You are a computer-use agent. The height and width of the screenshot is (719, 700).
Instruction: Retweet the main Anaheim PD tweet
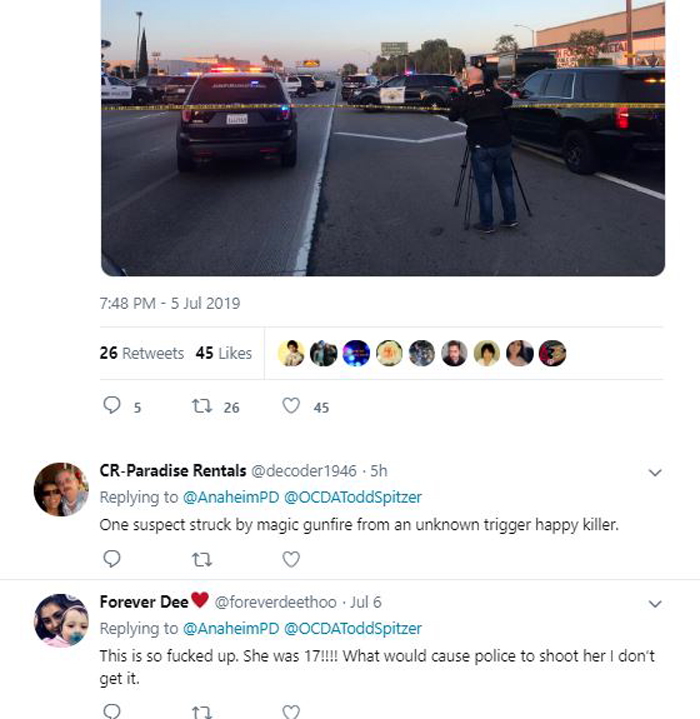point(202,406)
